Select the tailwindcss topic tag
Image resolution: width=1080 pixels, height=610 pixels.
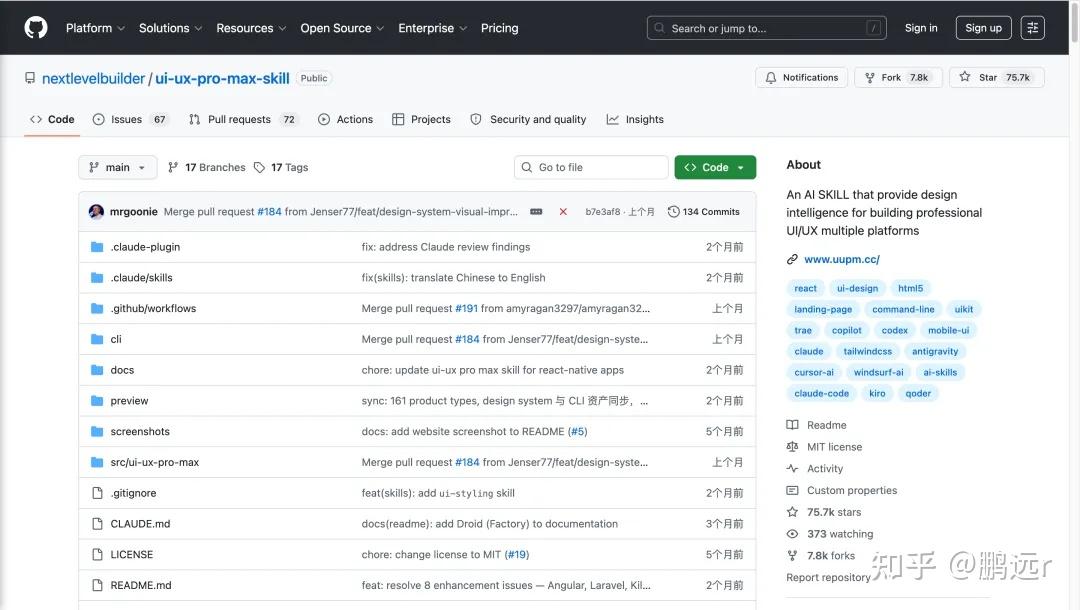[867, 351]
